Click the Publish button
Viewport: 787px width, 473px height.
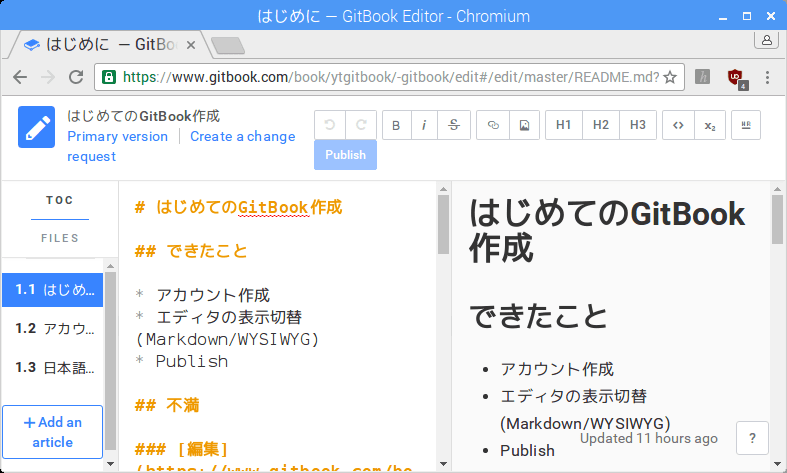click(x=345, y=155)
